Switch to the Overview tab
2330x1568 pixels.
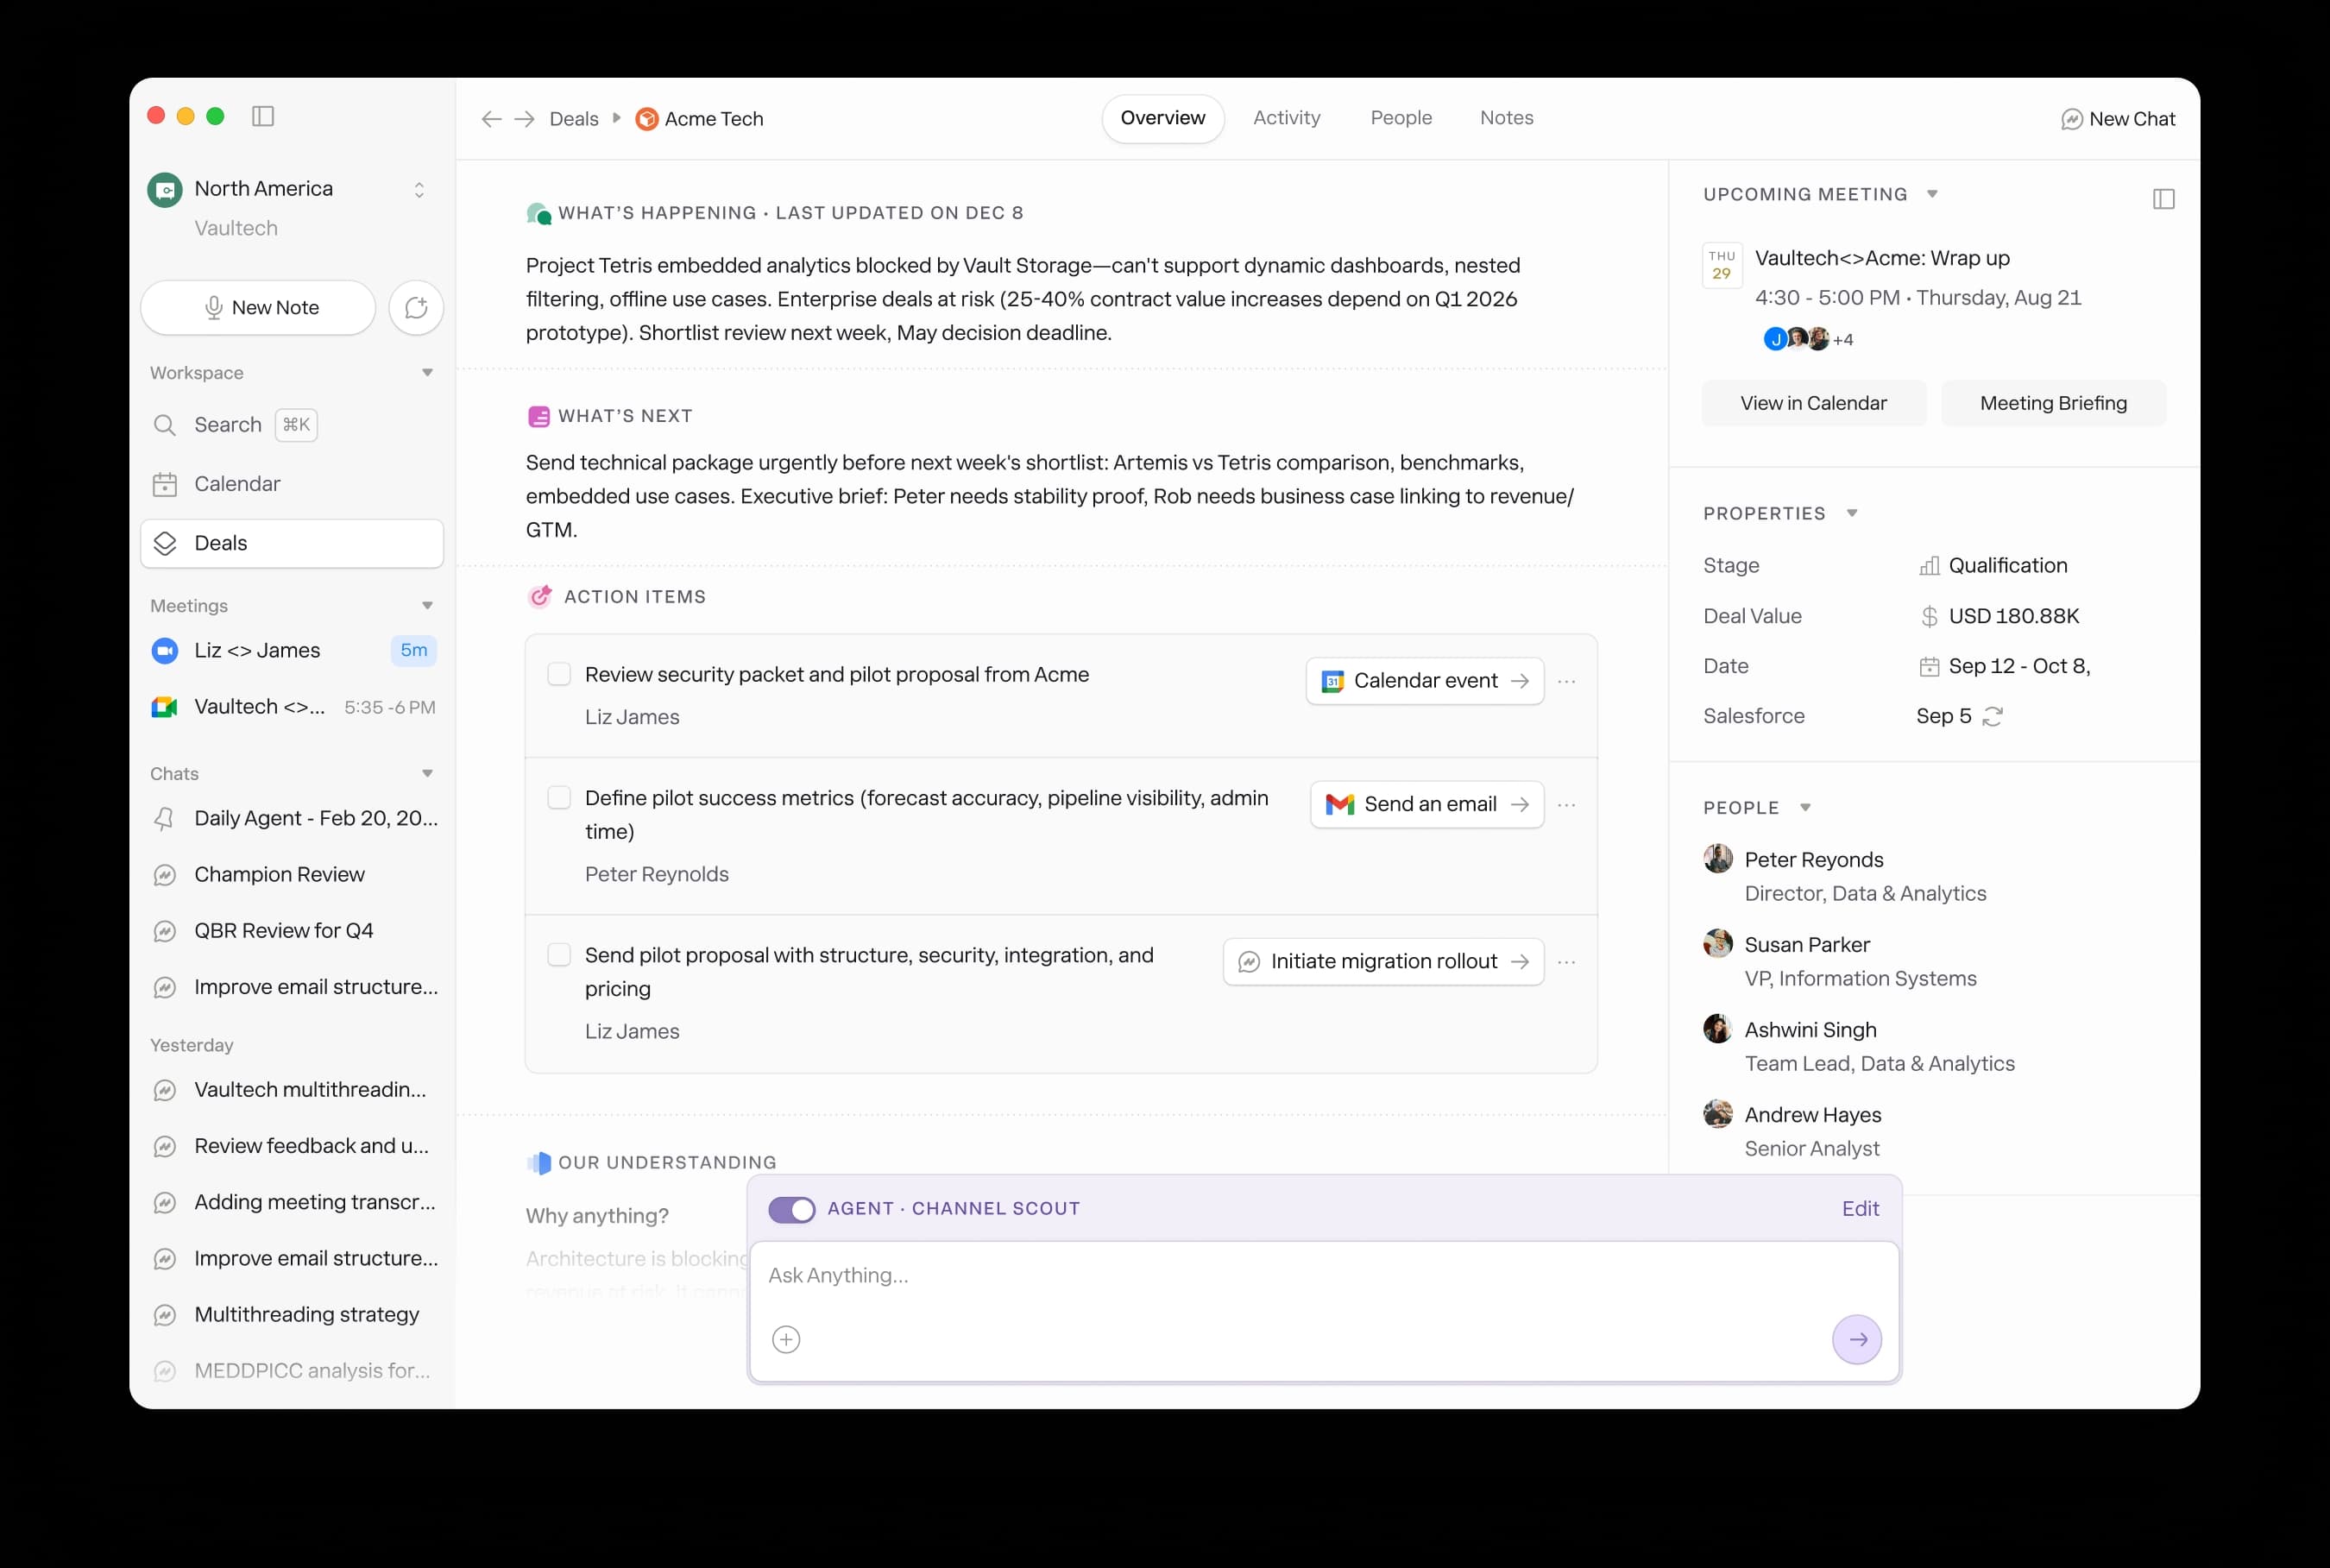tap(1163, 119)
